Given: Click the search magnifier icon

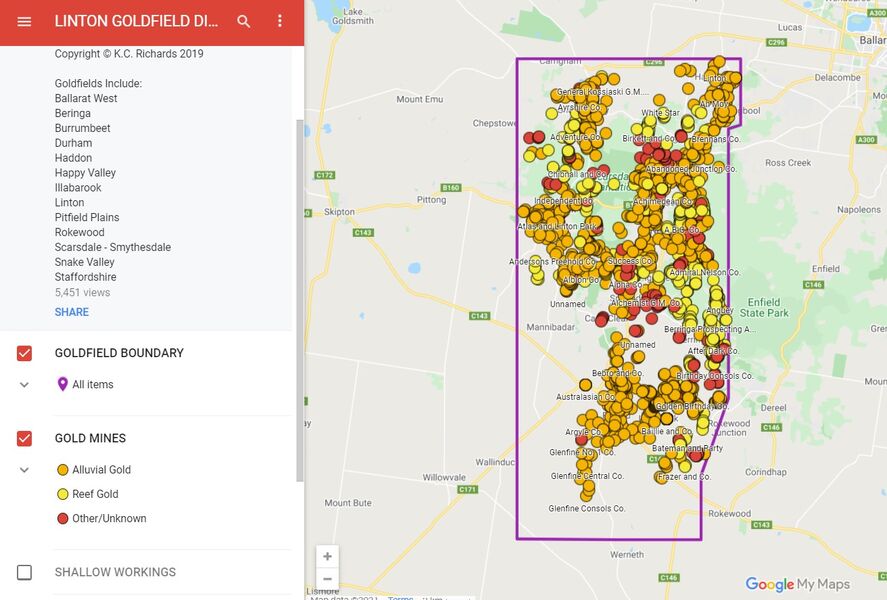Looking at the screenshot, I should [243, 21].
